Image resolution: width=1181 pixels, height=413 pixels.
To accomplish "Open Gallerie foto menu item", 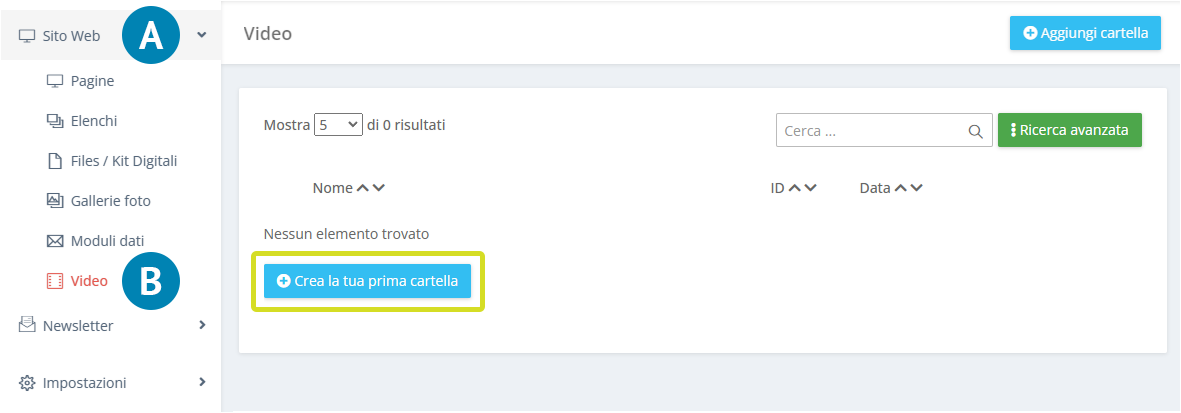I will click(111, 201).
